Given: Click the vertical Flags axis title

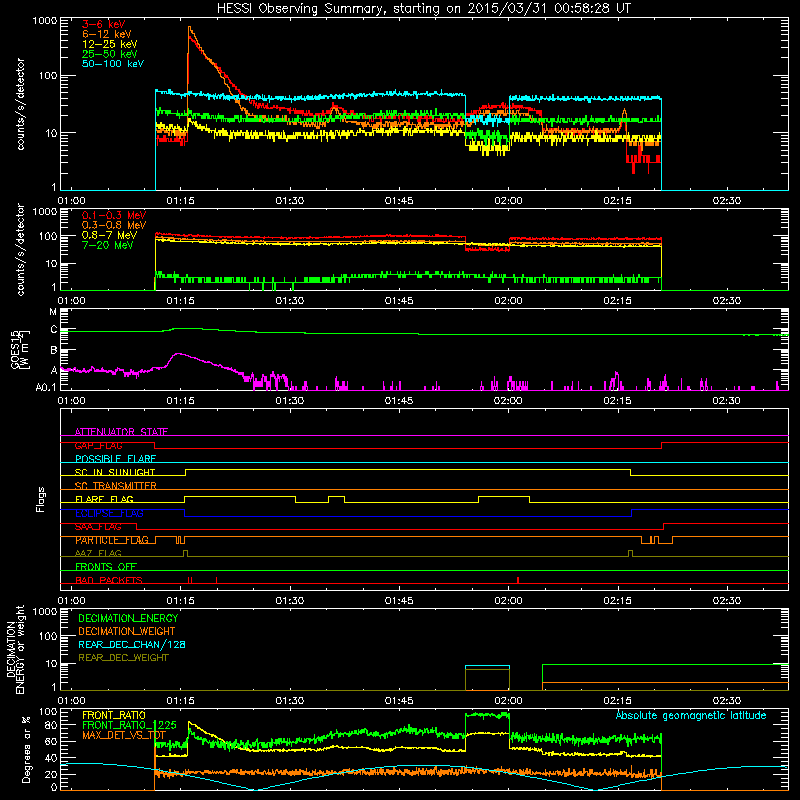Looking at the screenshot, I should coord(41,499).
